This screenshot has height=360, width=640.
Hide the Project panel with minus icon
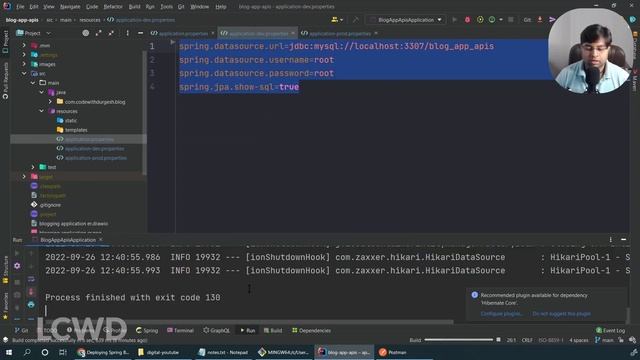click(140, 33)
